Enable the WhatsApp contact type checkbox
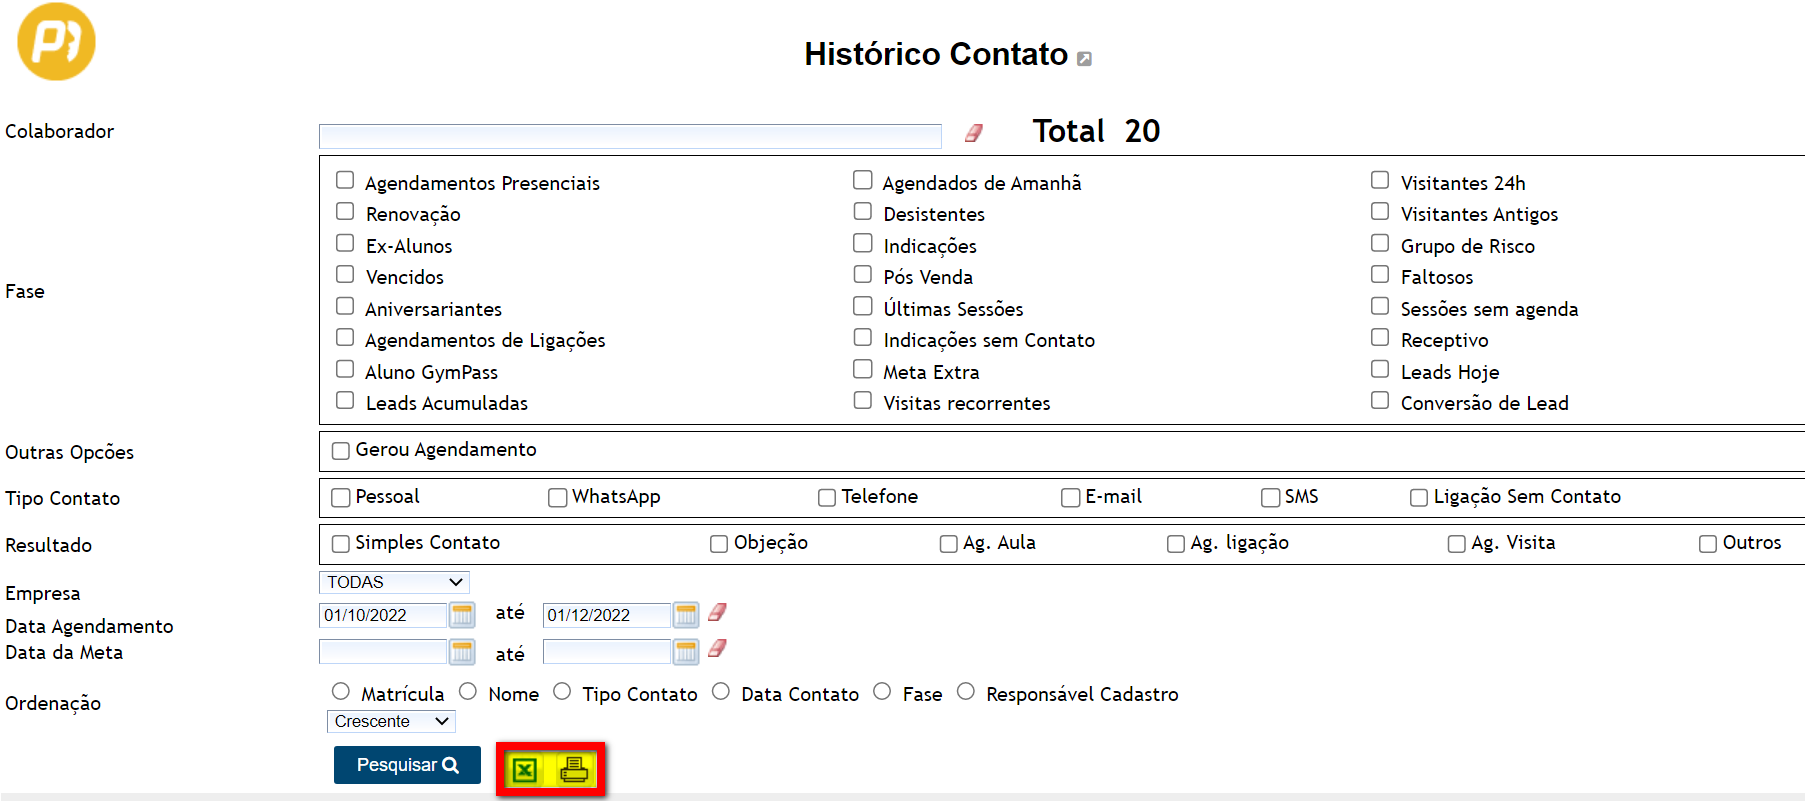 pos(557,498)
